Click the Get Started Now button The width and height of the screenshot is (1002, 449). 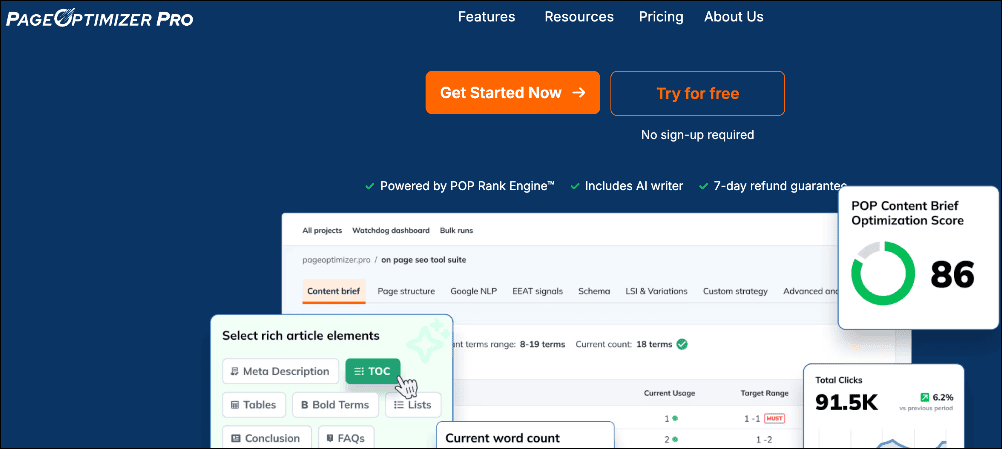513,93
